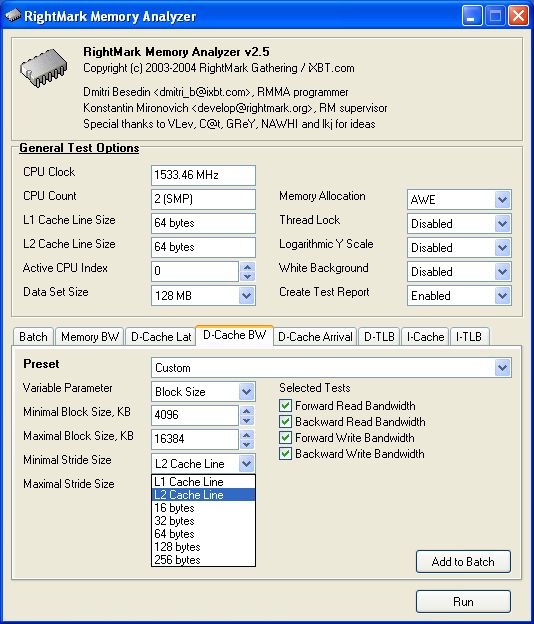Switch to the D-Cache Arrival tab

[x=315, y=337]
